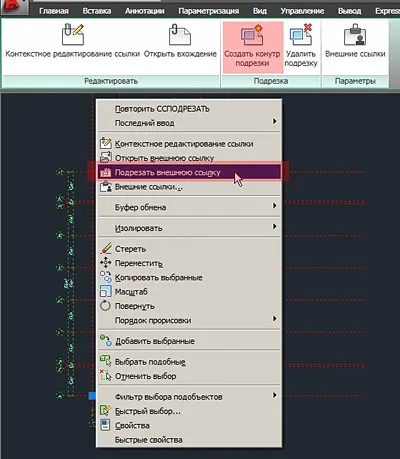
Task: Click the Редактировать panel title
Action: tap(111, 81)
